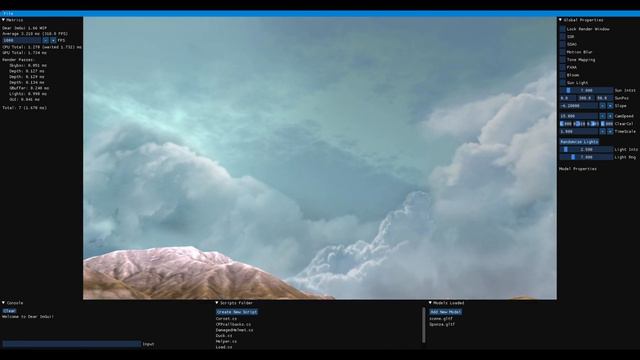
Task: Click the TimeScale value field
Action: click(579, 131)
